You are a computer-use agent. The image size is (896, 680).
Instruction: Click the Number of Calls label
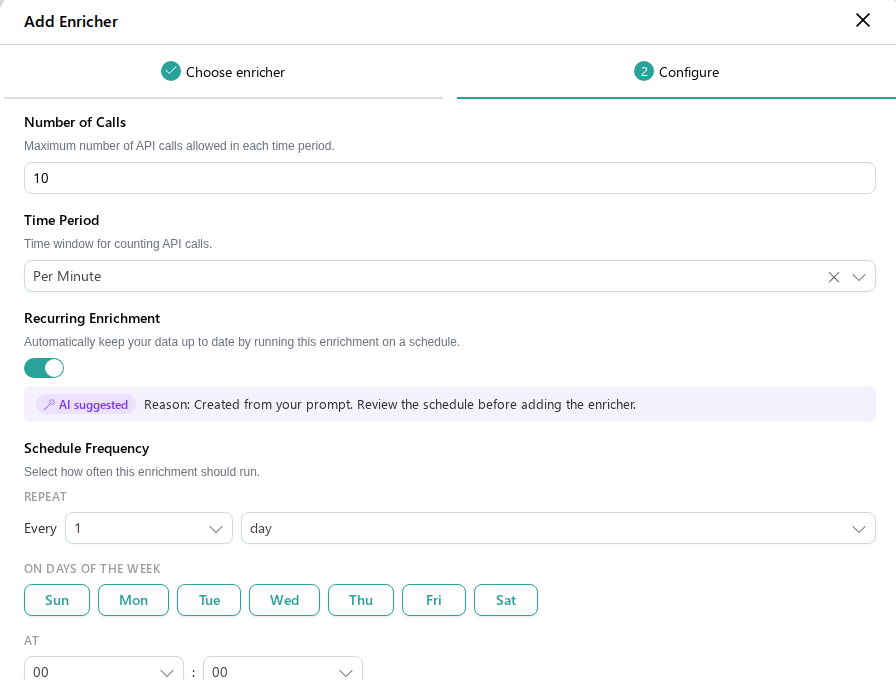(75, 122)
